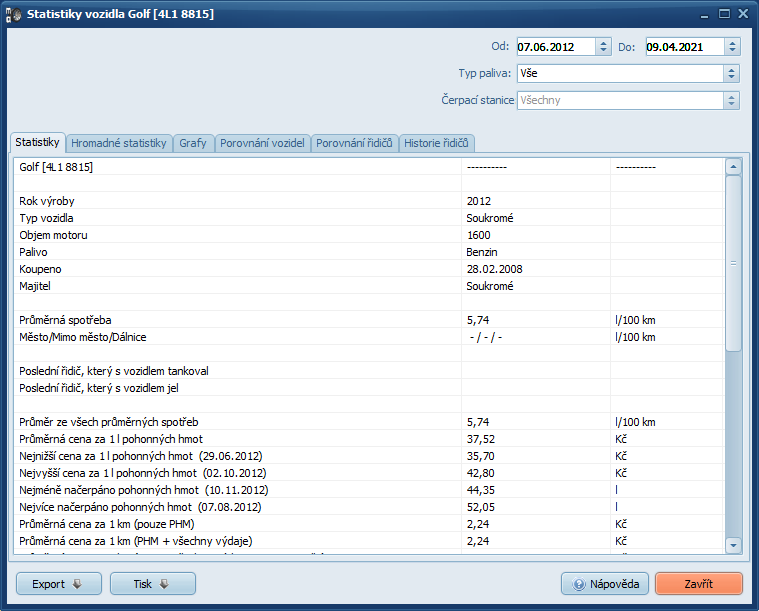Select Nejvyšší cena za 1 l row
759x611 pixels.
tap(369, 473)
